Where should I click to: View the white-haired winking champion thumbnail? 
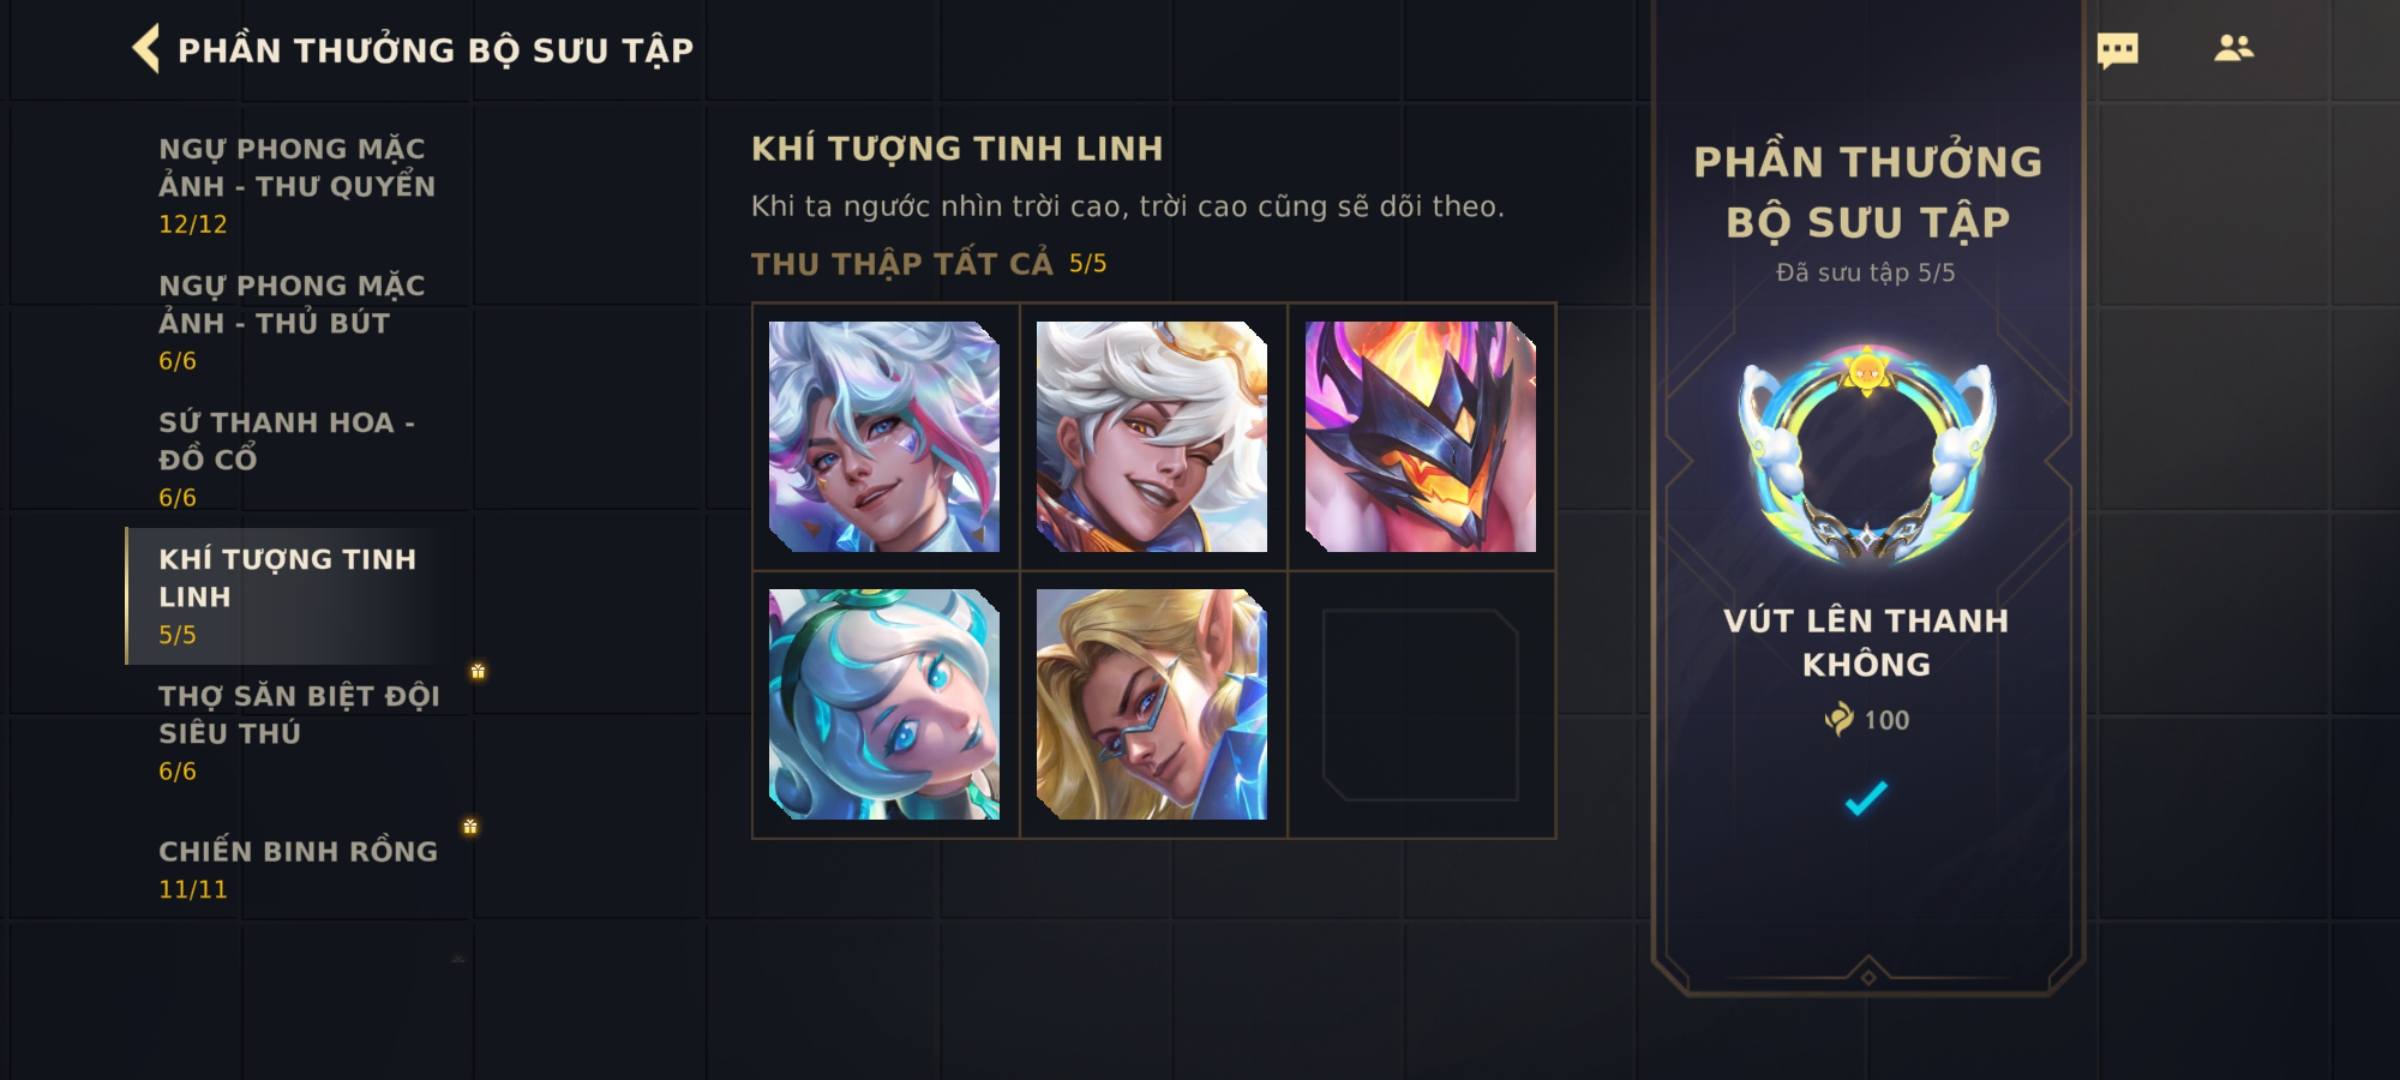[x=1152, y=436]
